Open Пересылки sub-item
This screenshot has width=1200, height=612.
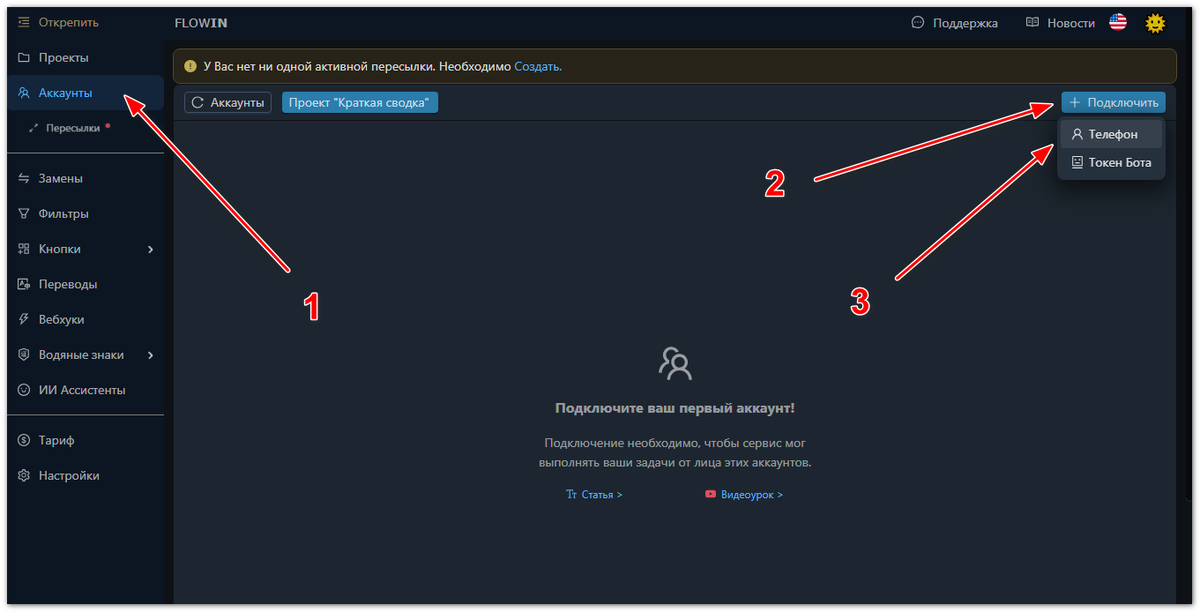(85, 128)
